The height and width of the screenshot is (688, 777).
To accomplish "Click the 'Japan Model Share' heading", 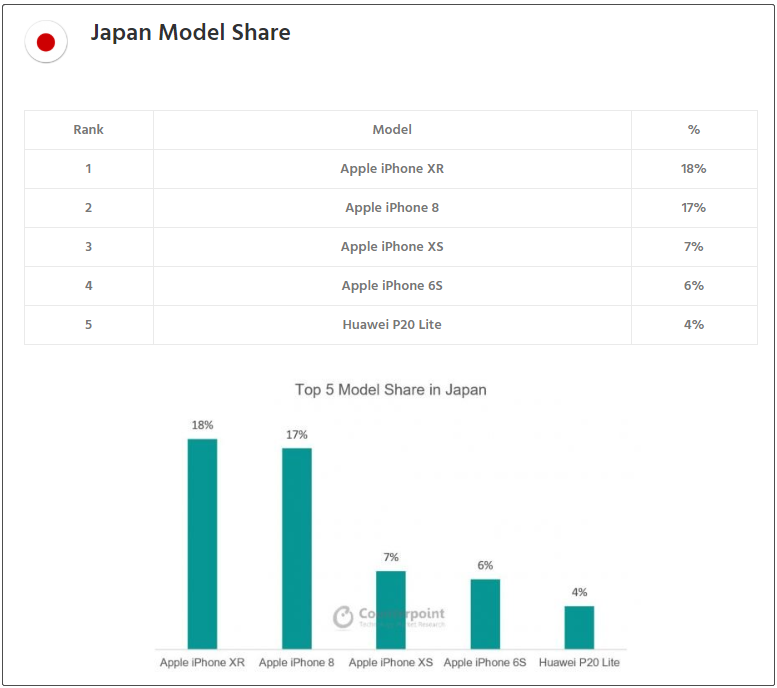I will [190, 33].
